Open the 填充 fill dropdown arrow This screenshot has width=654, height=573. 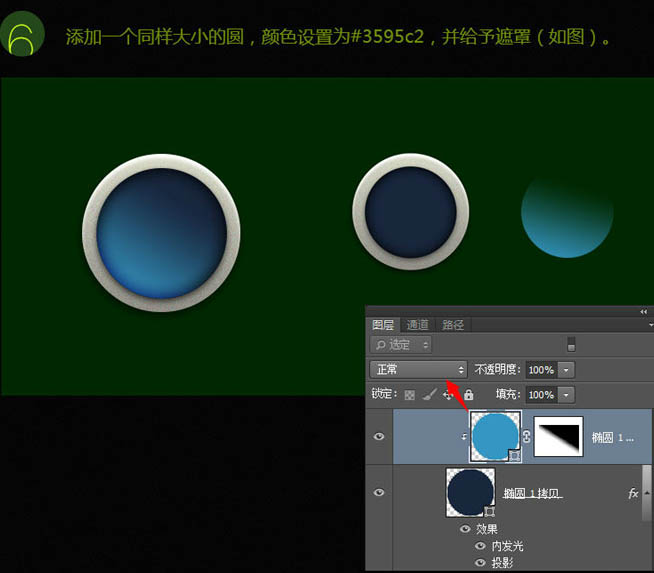567,395
